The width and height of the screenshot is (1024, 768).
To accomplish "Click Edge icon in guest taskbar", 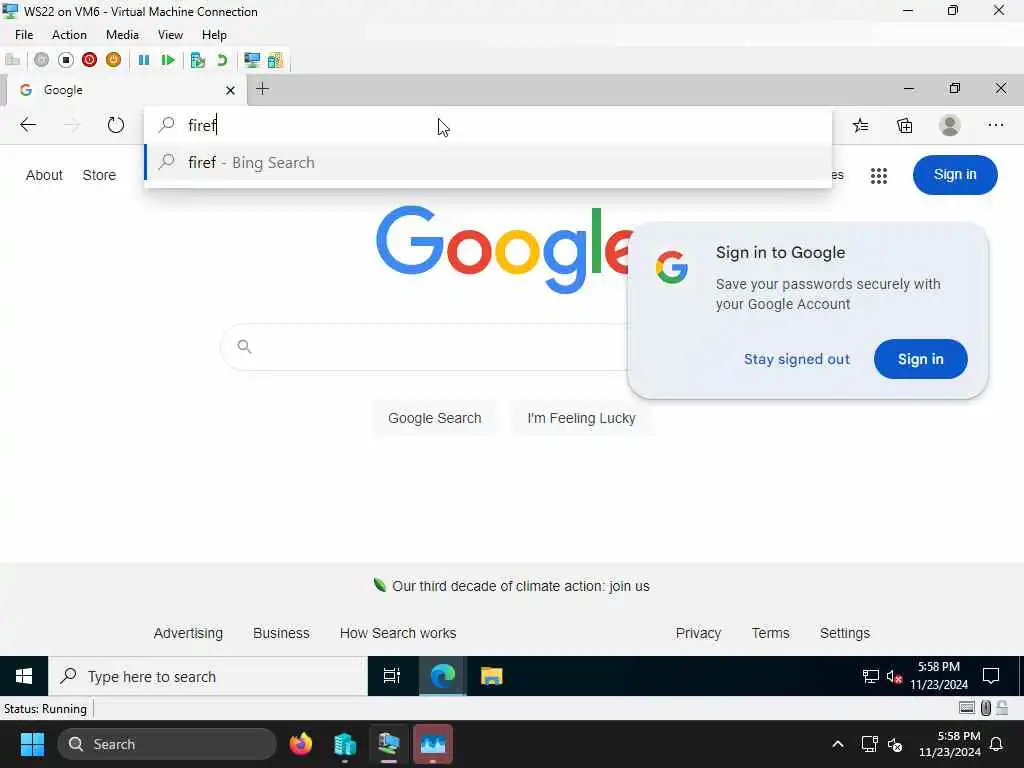I will pyautogui.click(x=442, y=676).
